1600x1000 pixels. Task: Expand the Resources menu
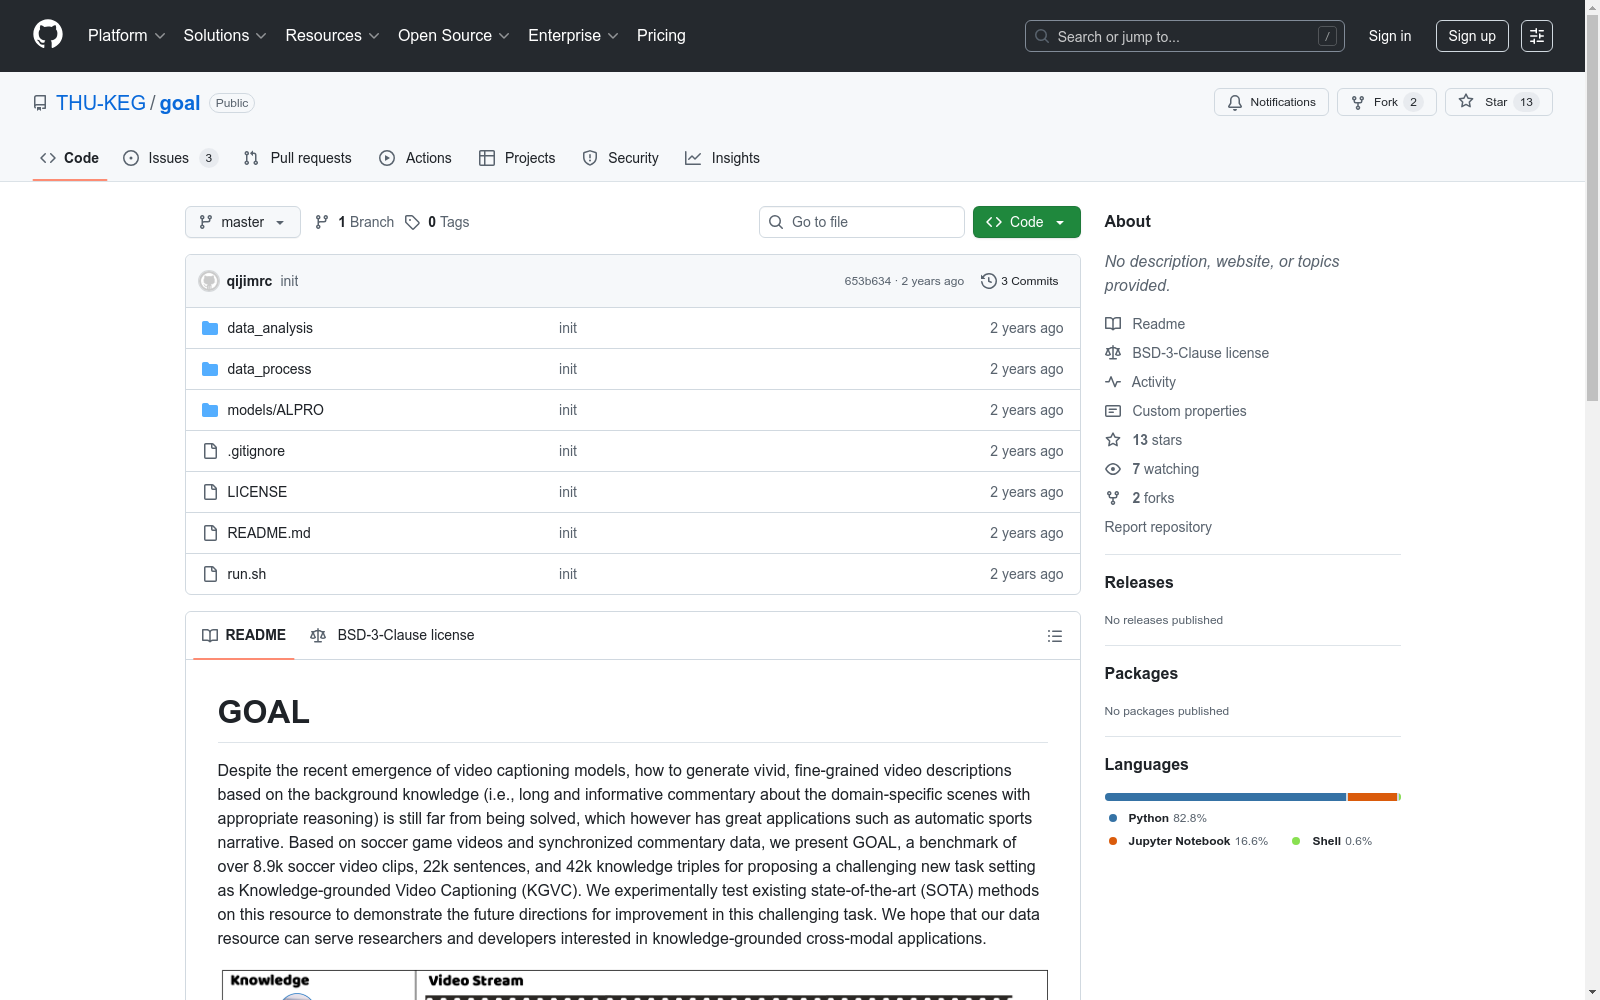point(332,35)
